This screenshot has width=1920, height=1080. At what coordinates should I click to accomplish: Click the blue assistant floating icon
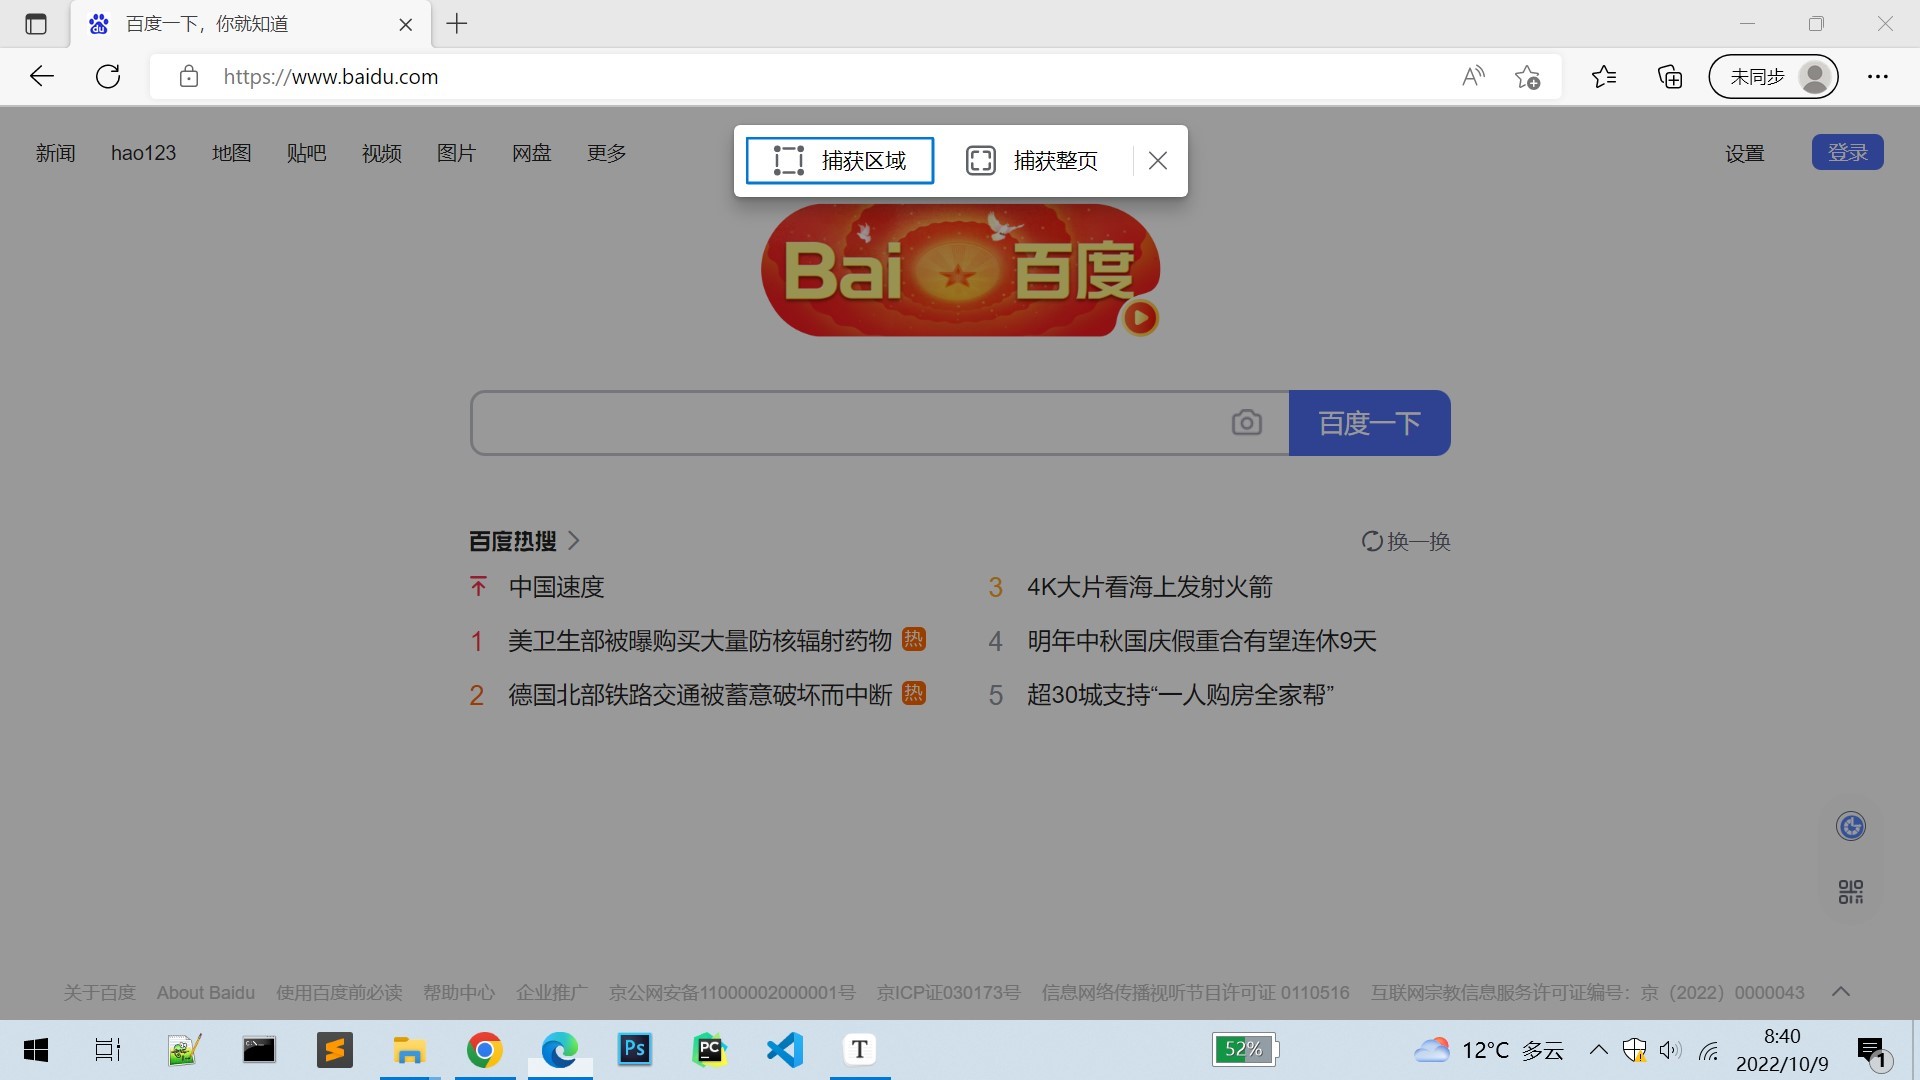click(1851, 827)
